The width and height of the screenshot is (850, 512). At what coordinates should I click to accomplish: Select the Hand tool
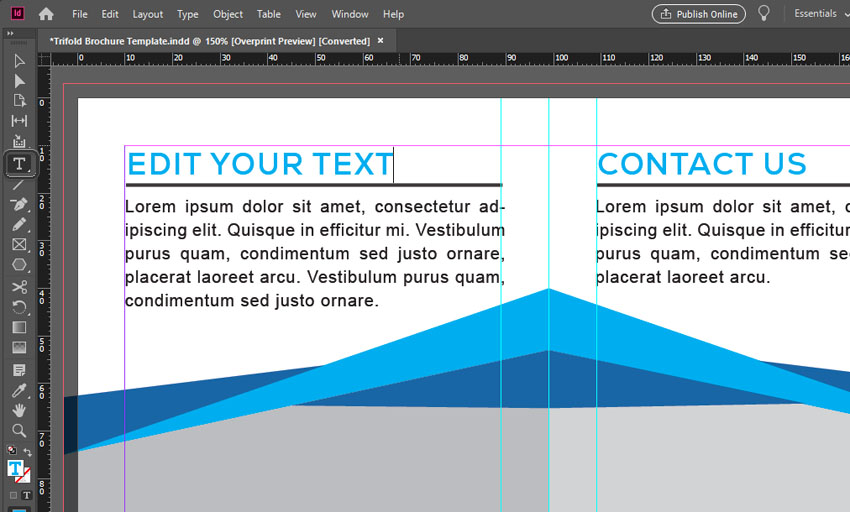tap(19, 411)
